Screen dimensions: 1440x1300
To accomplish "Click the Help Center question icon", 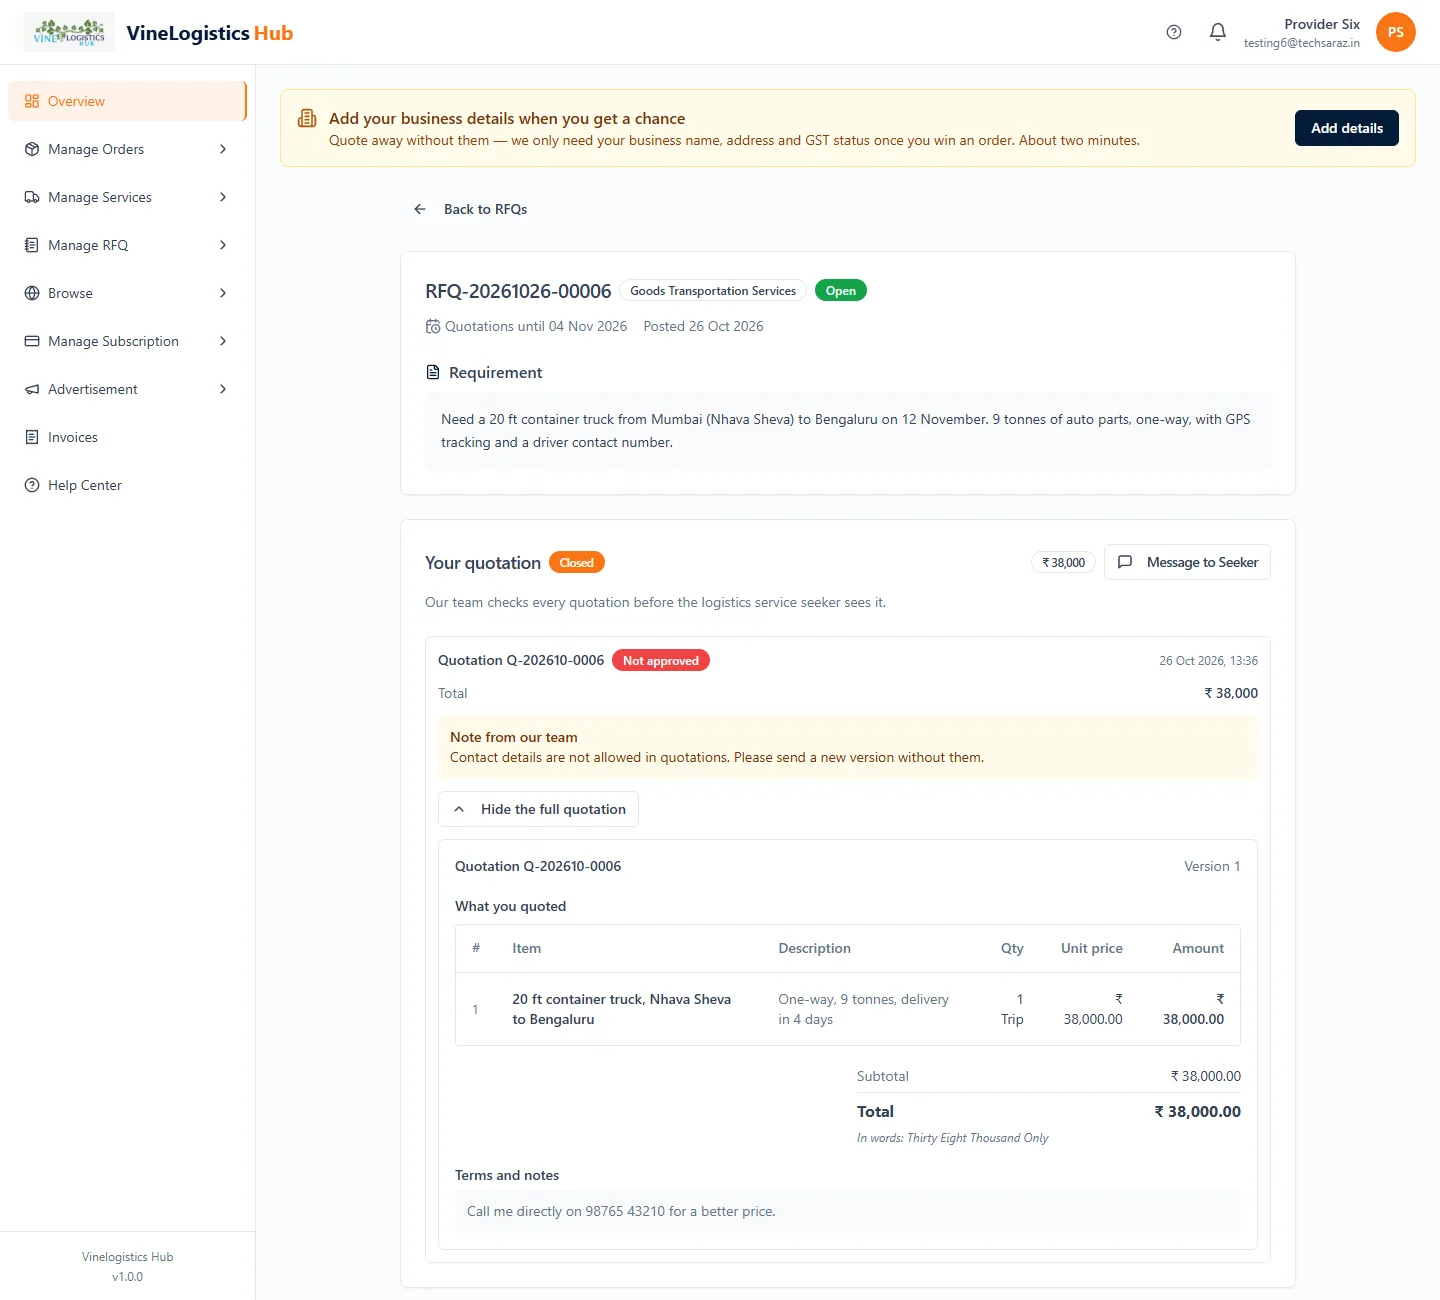I will [32, 485].
